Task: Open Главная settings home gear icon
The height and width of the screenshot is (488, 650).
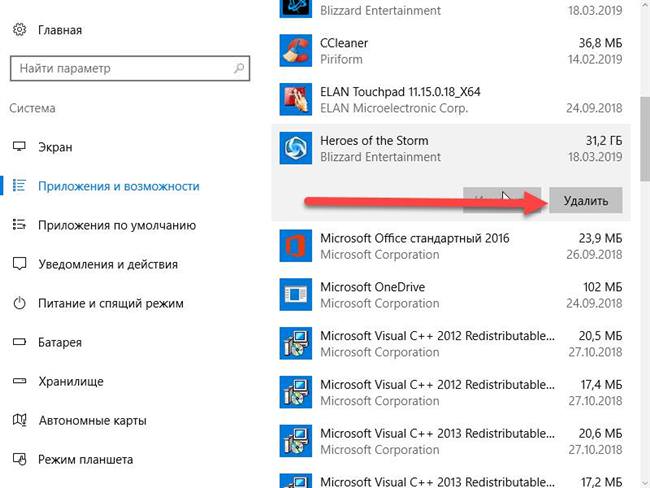Action: (x=19, y=30)
